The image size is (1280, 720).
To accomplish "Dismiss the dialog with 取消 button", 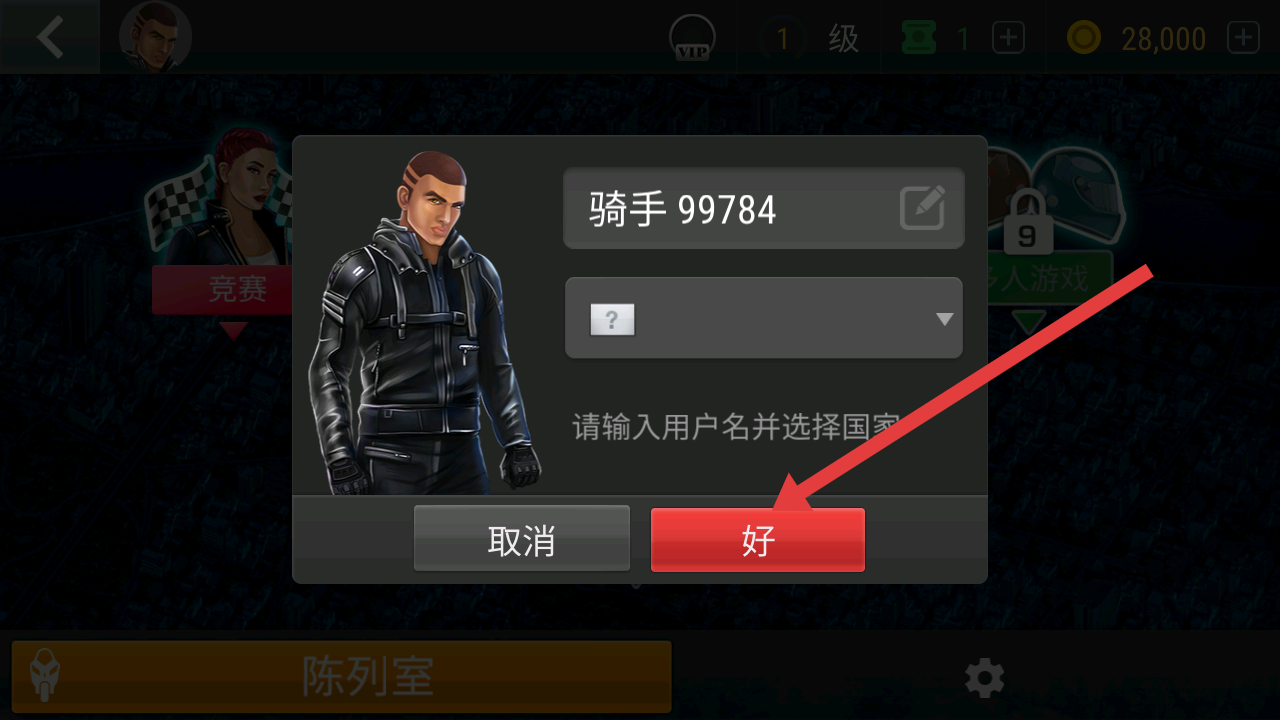I will (x=522, y=540).
